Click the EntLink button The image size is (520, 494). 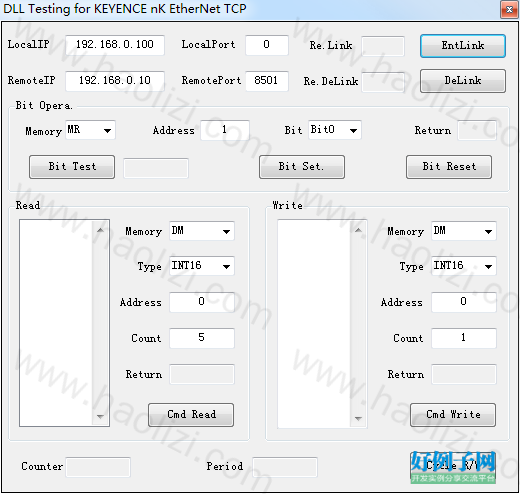pyautogui.click(x=463, y=46)
